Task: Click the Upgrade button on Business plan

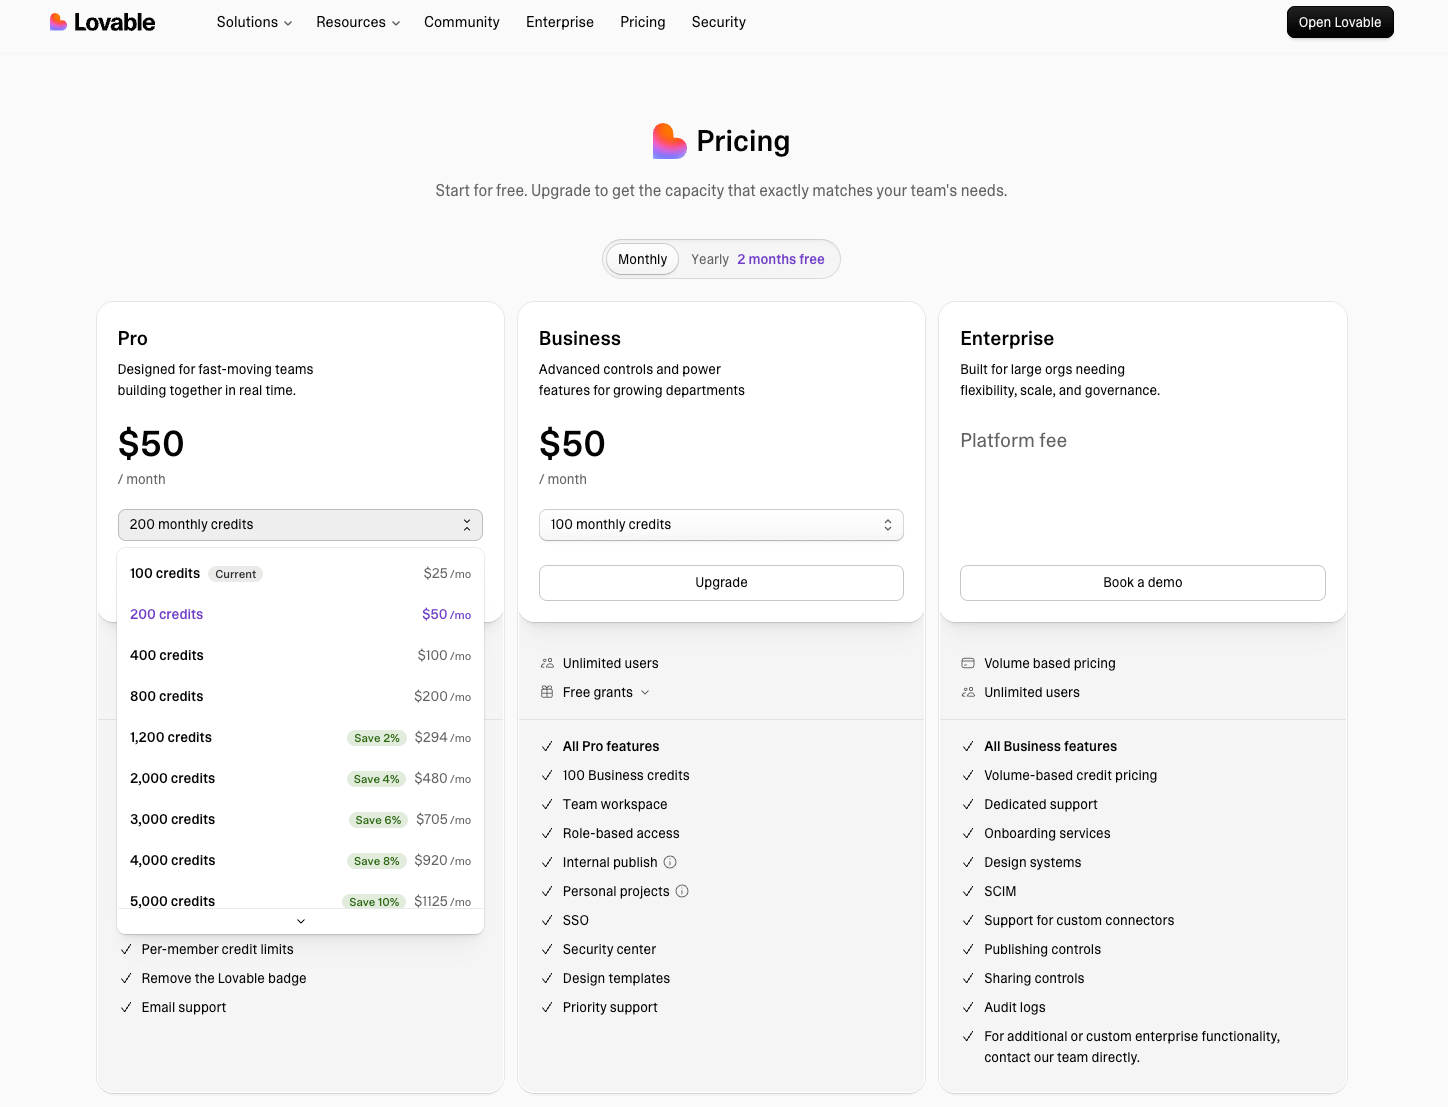Action: click(721, 583)
